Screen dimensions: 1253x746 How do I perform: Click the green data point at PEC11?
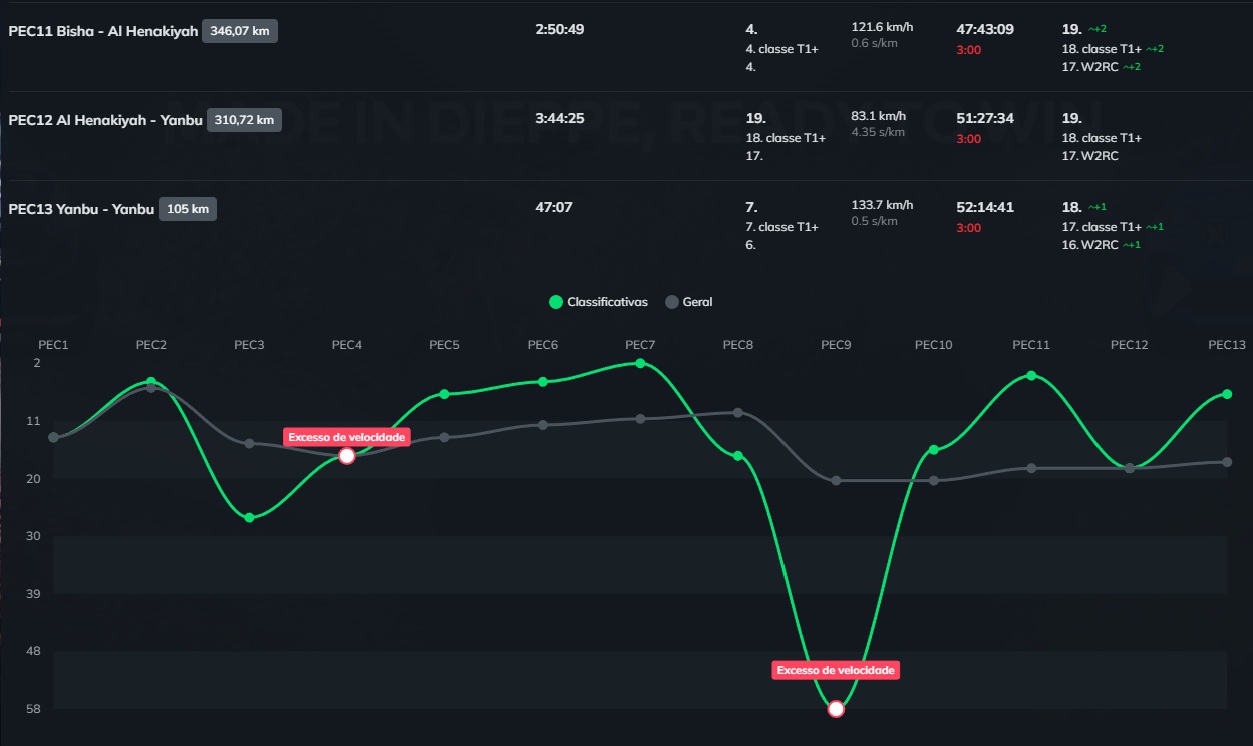(x=1031, y=375)
